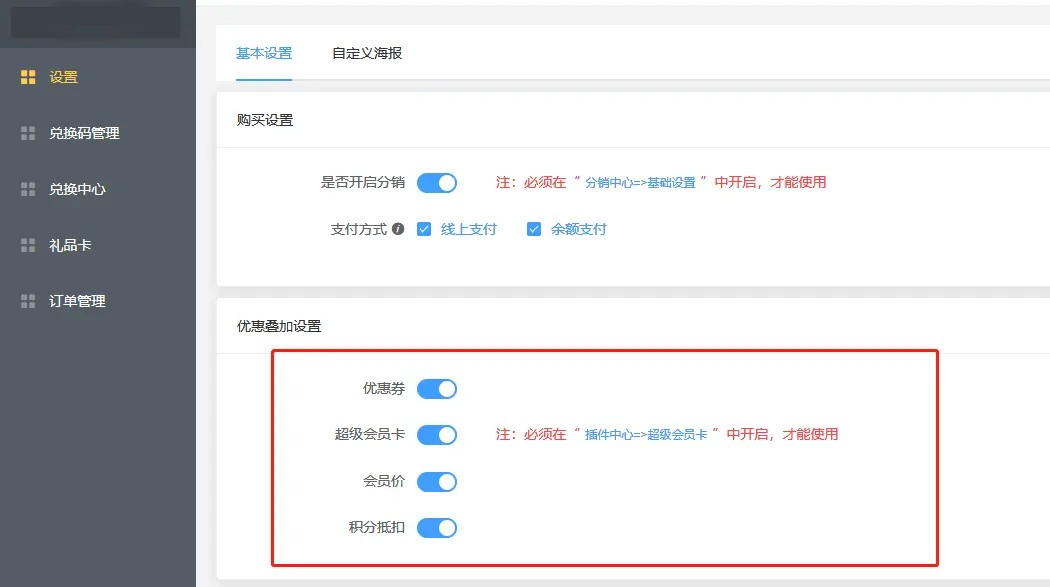Image resolution: width=1050 pixels, height=587 pixels.
Task: Click the 线上支付 label text
Action: click(469, 230)
